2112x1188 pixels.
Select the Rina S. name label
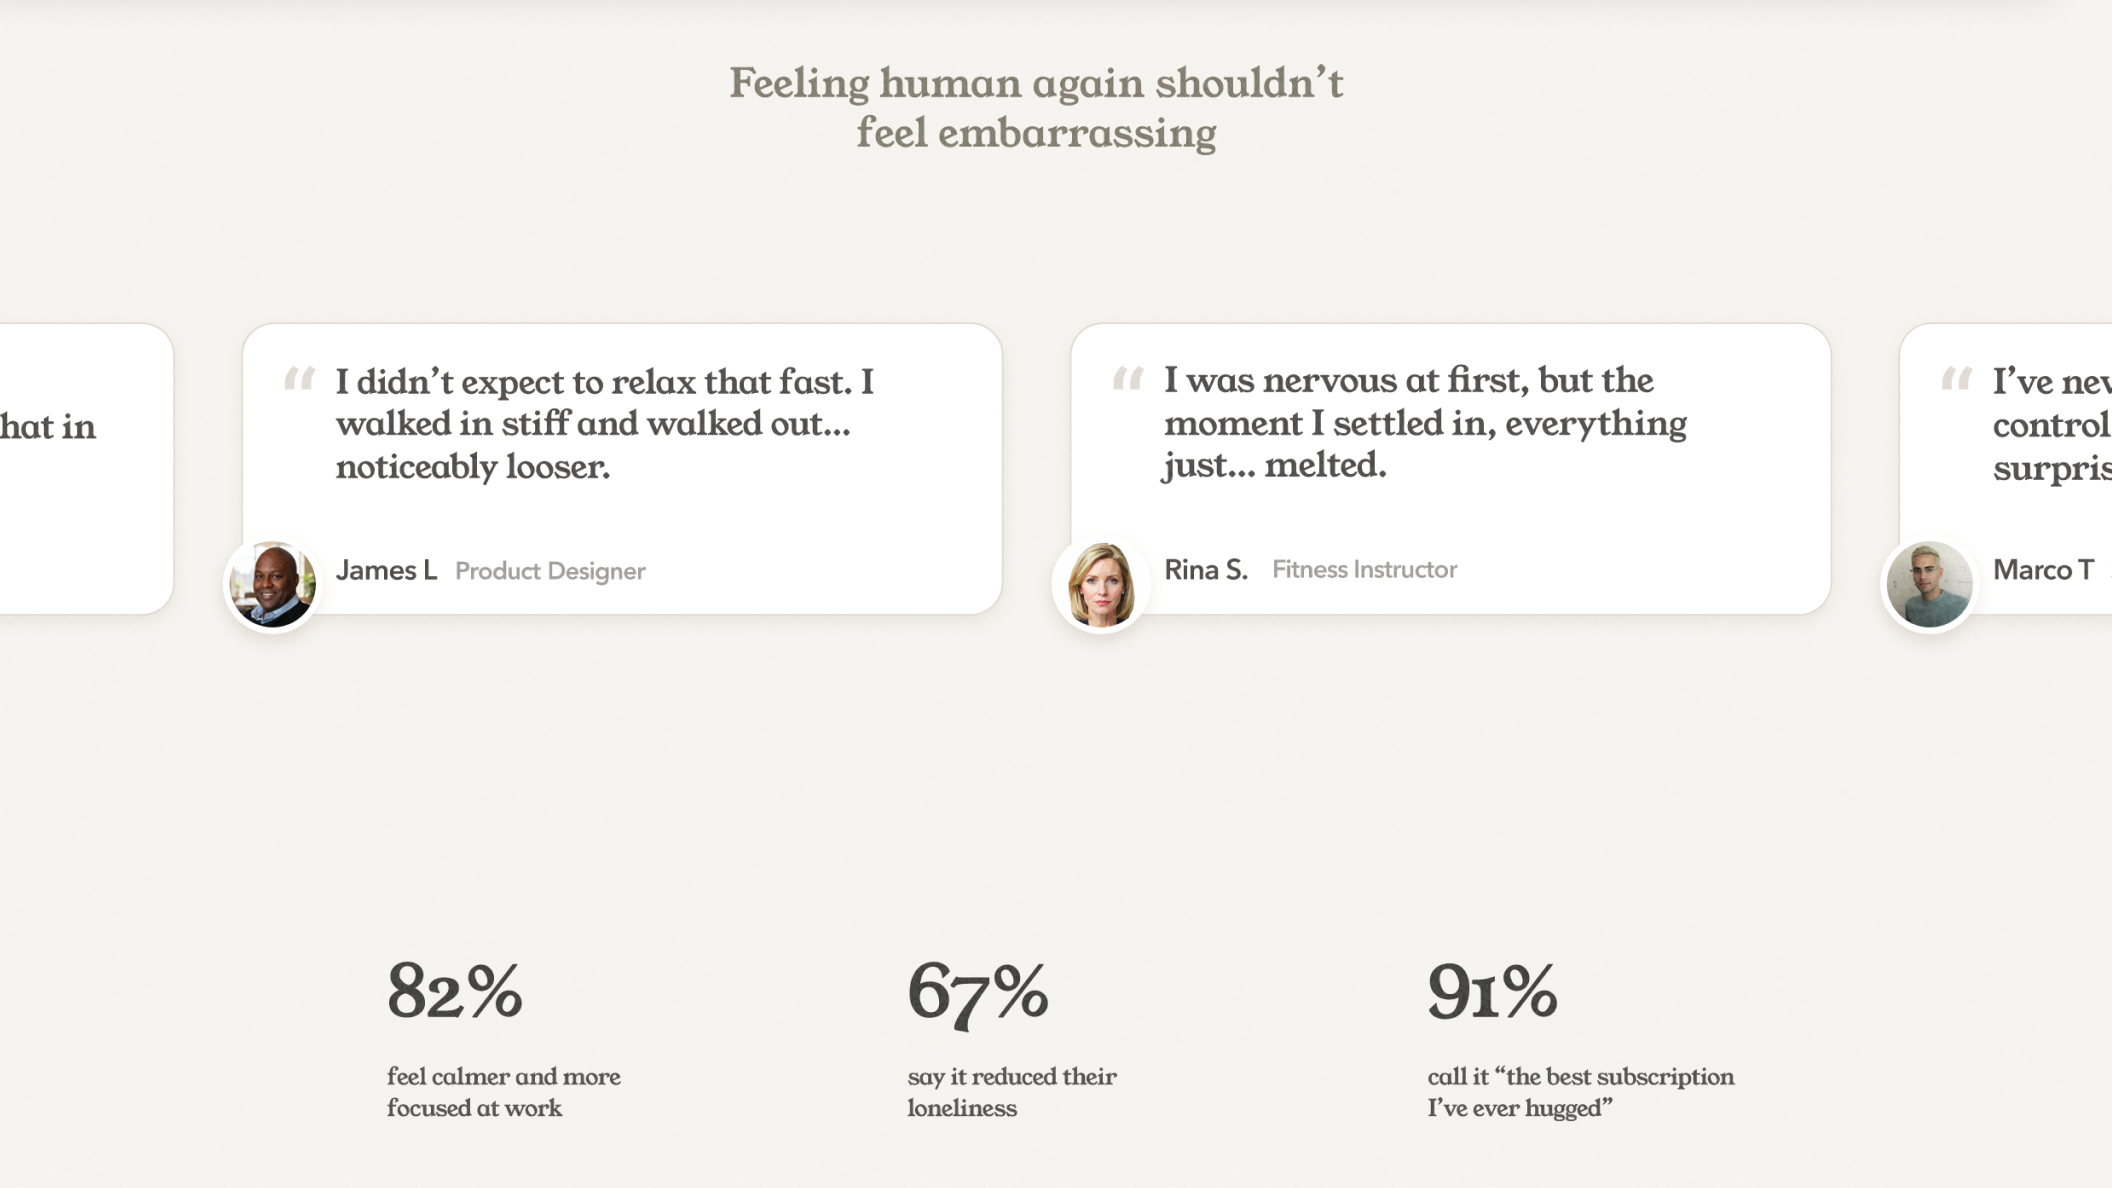[1206, 570]
